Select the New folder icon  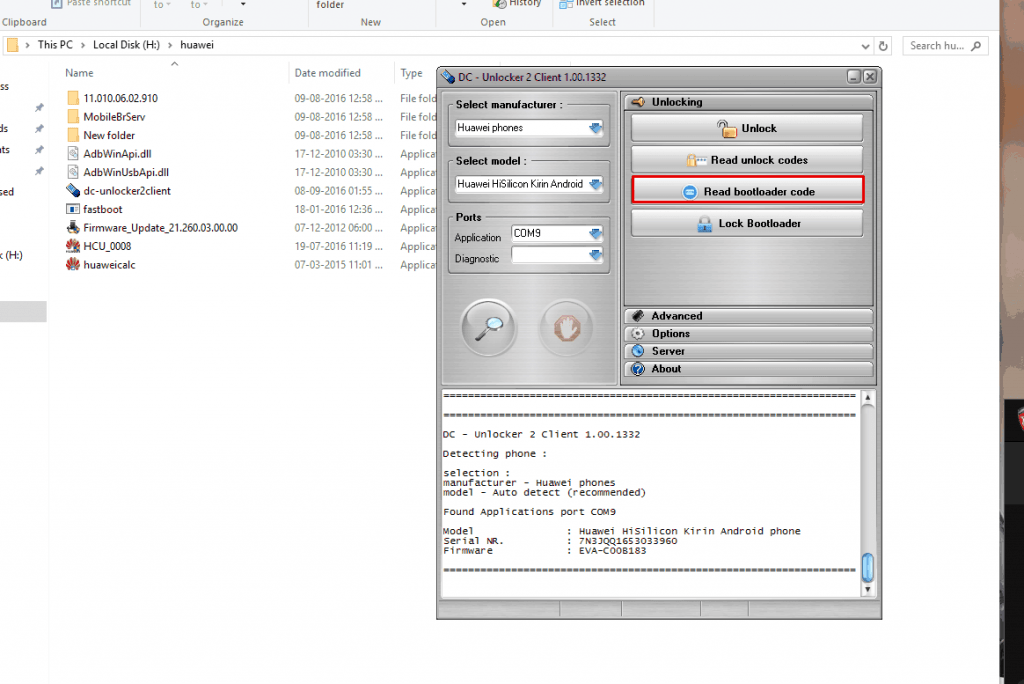pyautogui.click(x=73, y=135)
